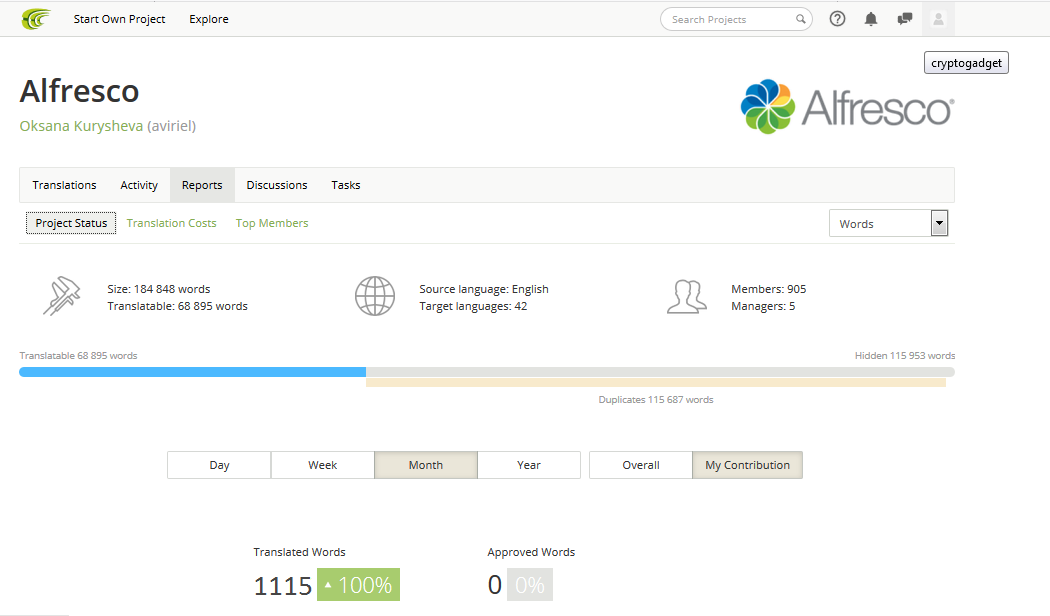Switch to the Discussions tab
The width and height of the screenshot is (1050, 616).
(277, 185)
